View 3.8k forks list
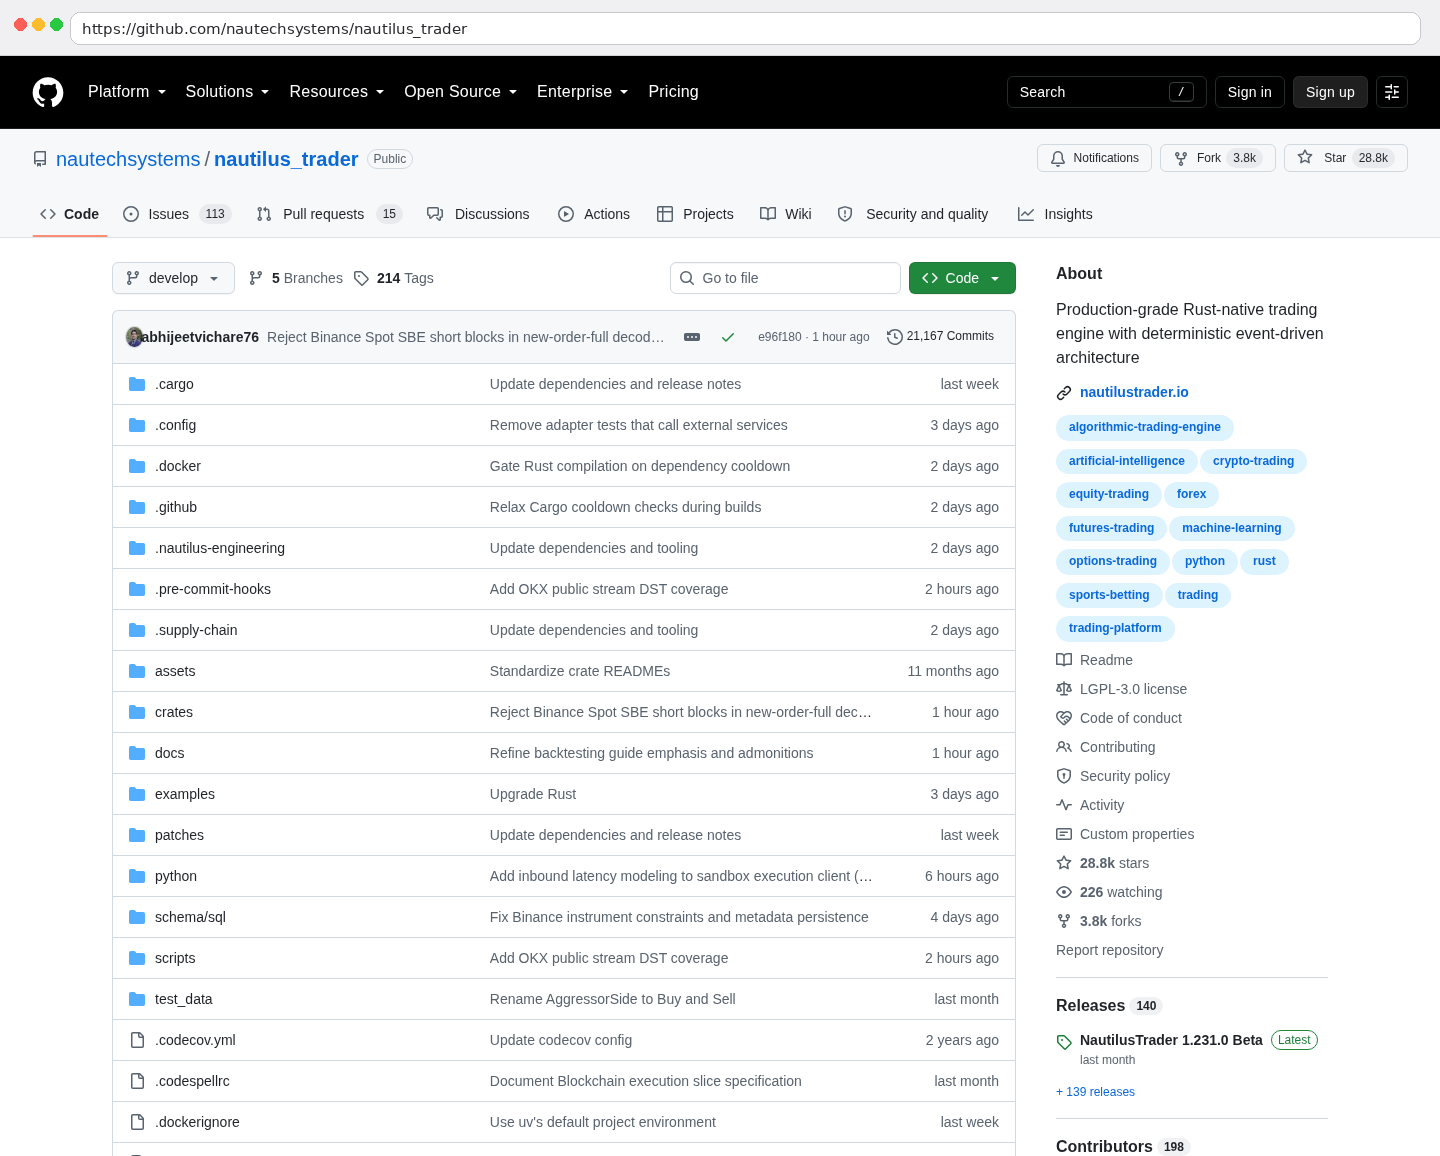Screen dimensions: 1440x1156 click(x=1099, y=921)
